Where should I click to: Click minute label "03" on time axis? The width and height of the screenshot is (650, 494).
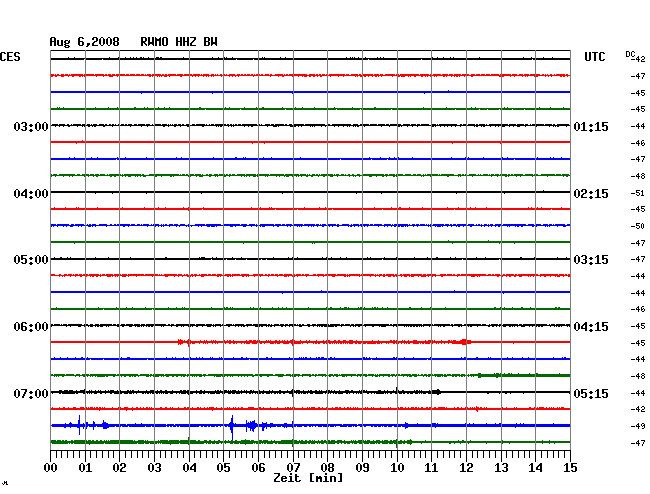[x=154, y=468]
